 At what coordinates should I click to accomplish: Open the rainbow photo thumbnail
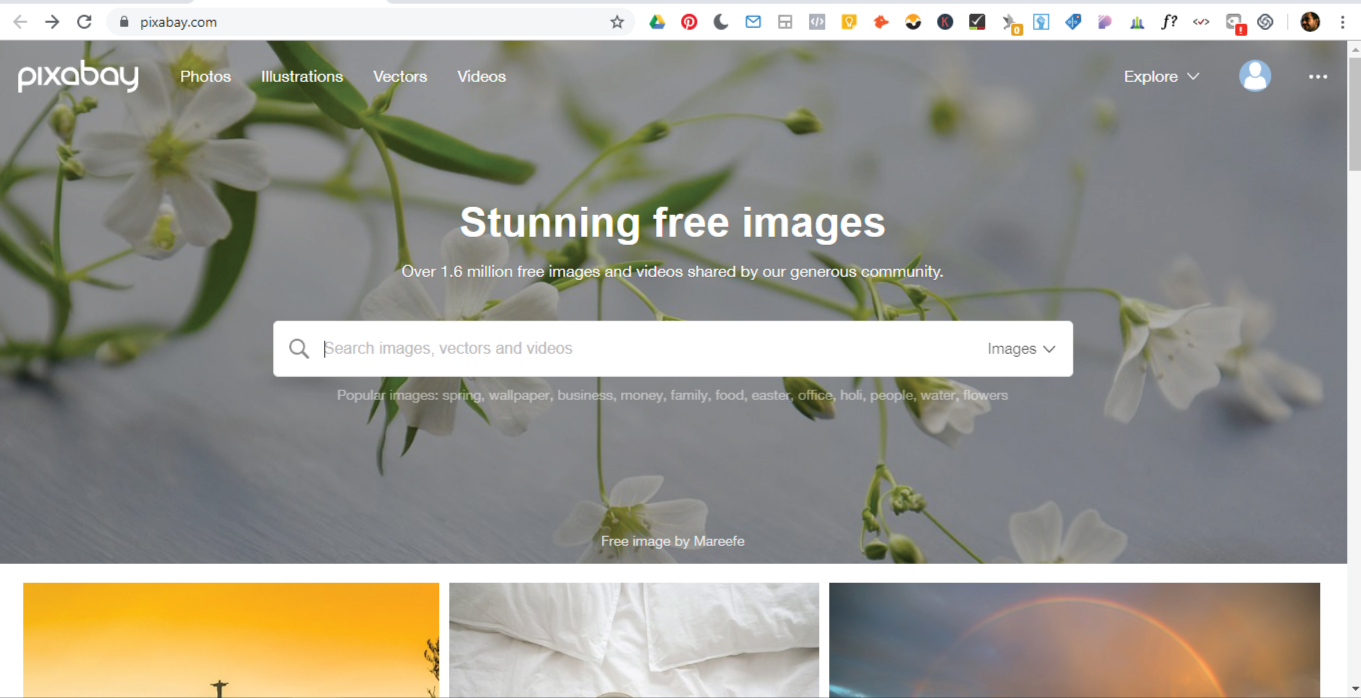(x=1074, y=640)
